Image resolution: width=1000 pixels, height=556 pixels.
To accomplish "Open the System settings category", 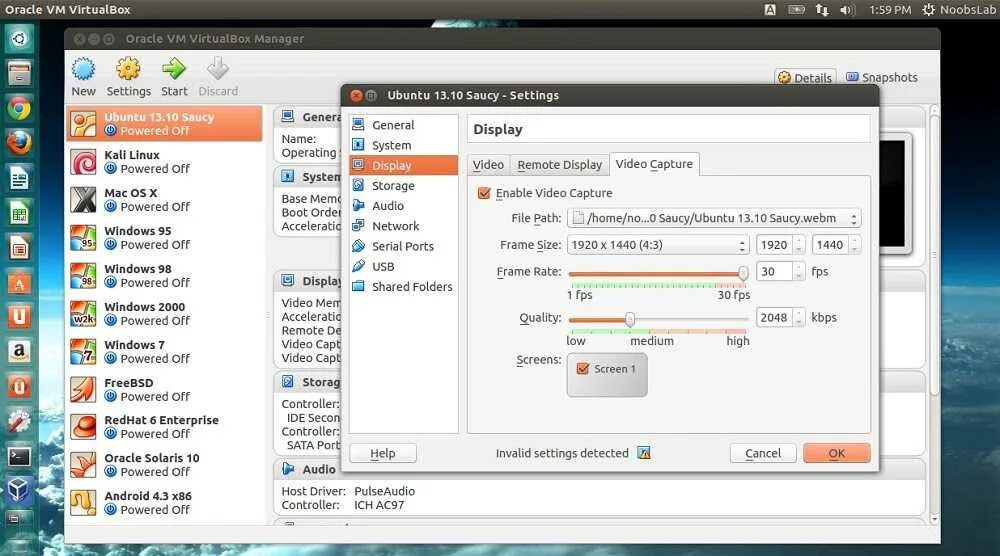I will pyautogui.click(x=403, y=145).
